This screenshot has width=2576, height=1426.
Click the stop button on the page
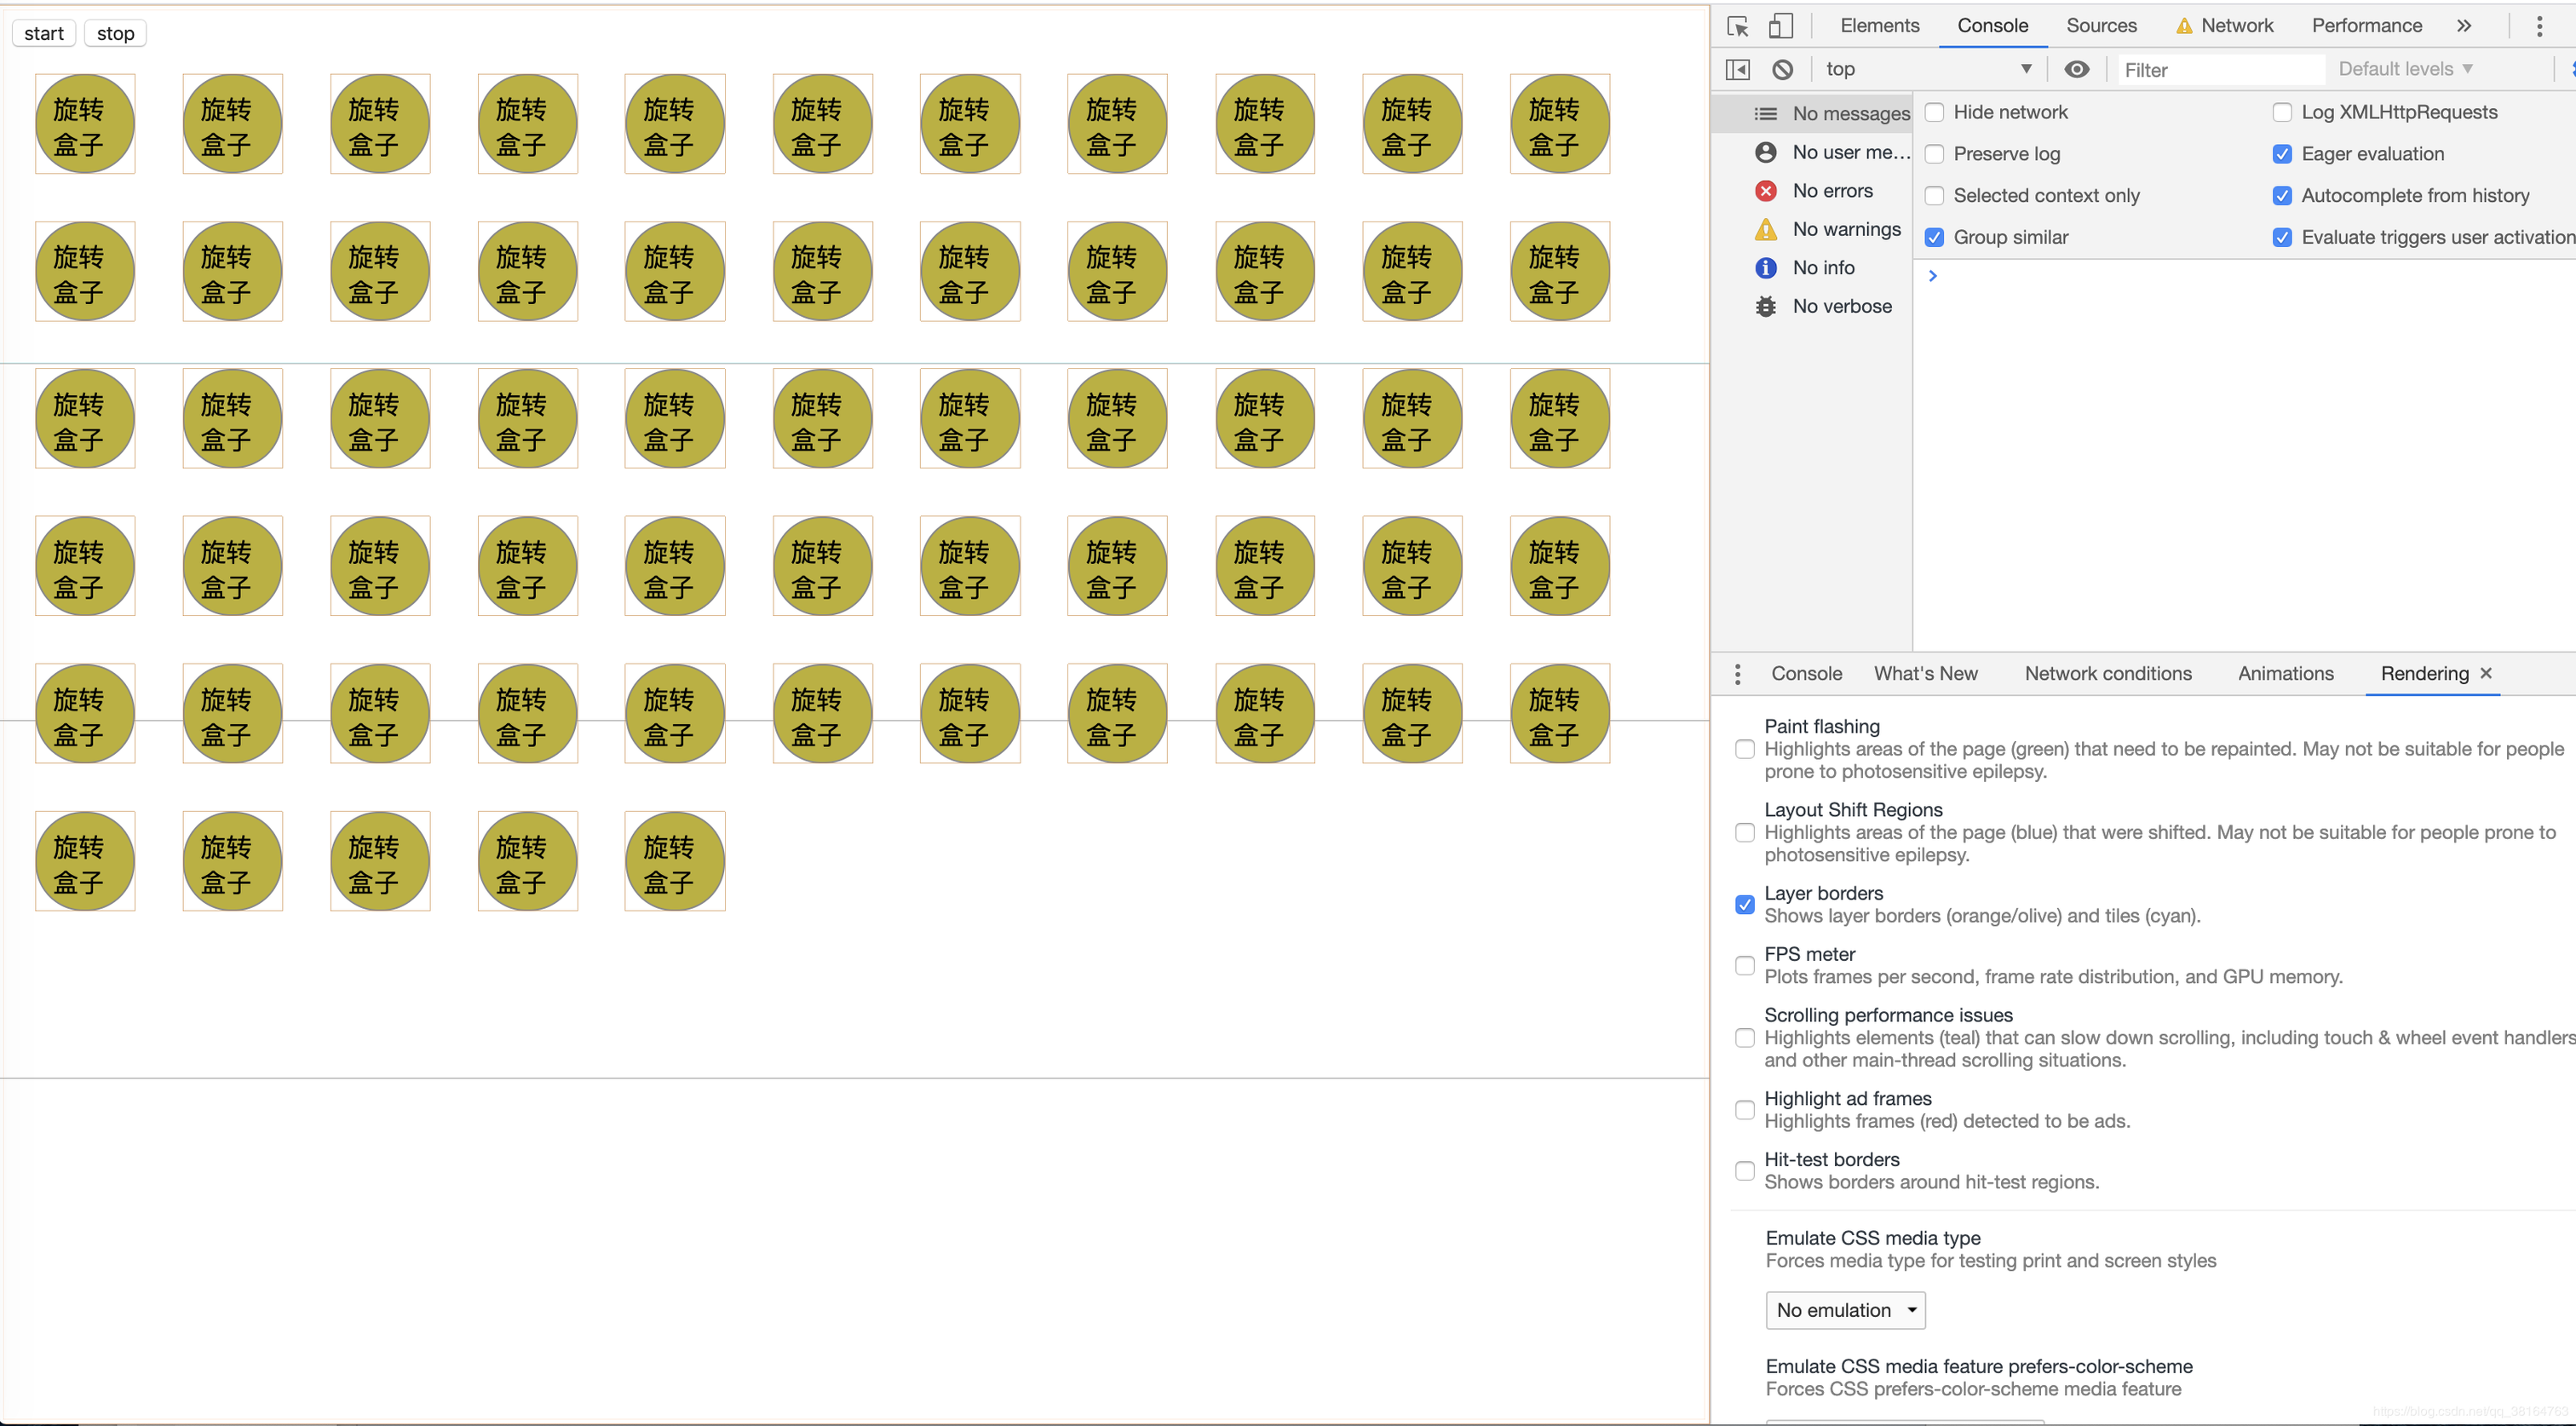tap(116, 34)
